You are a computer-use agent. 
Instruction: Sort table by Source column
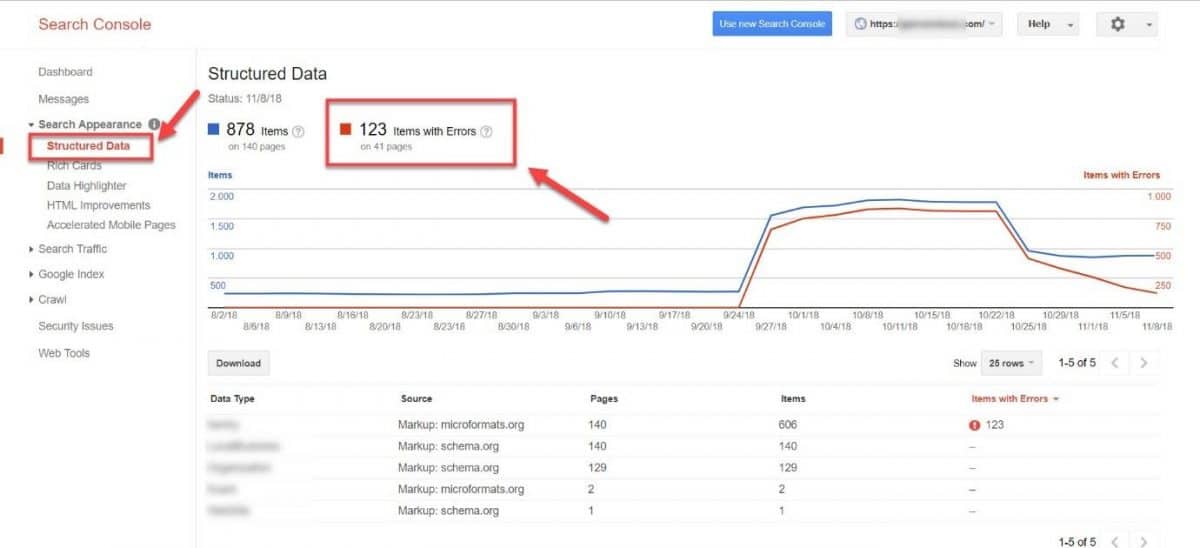tap(416, 399)
